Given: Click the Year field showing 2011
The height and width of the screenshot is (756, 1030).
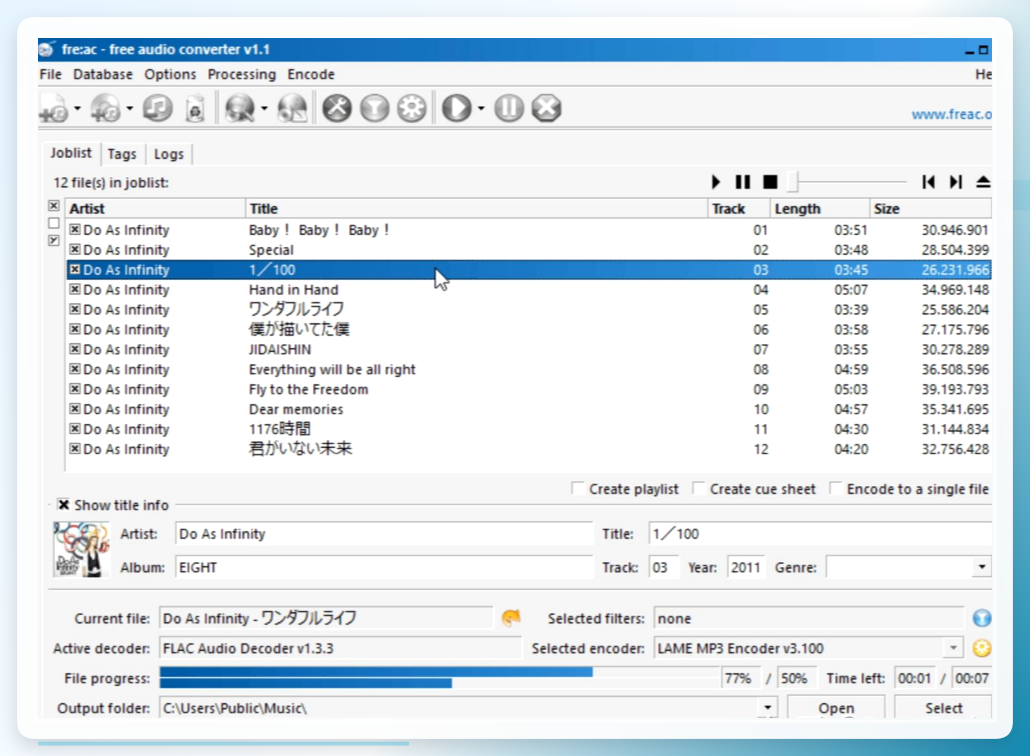Looking at the screenshot, I should [747, 567].
